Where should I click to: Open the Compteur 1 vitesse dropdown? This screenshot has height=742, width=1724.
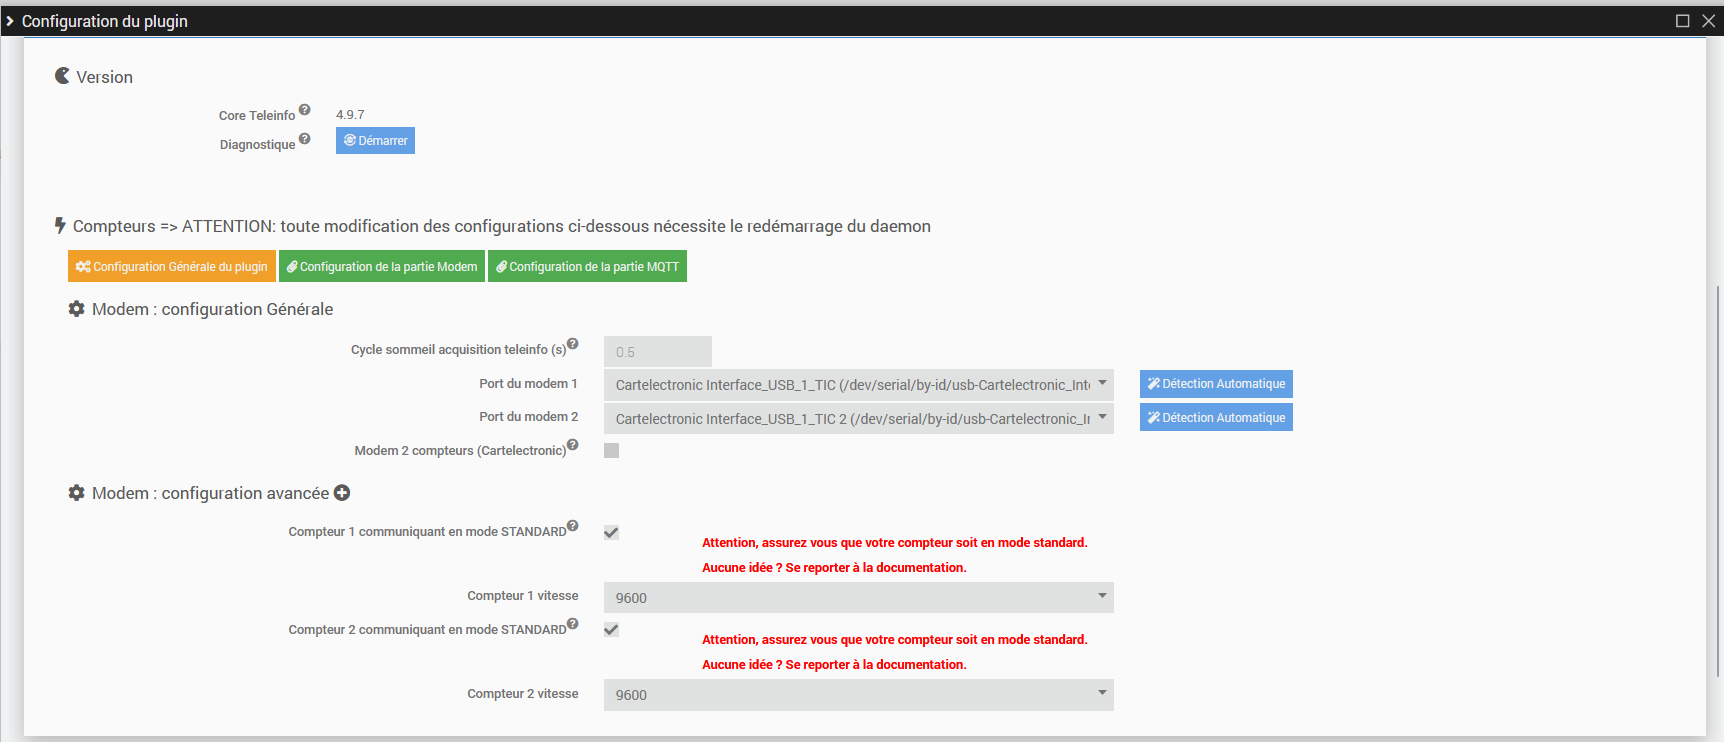point(859,598)
